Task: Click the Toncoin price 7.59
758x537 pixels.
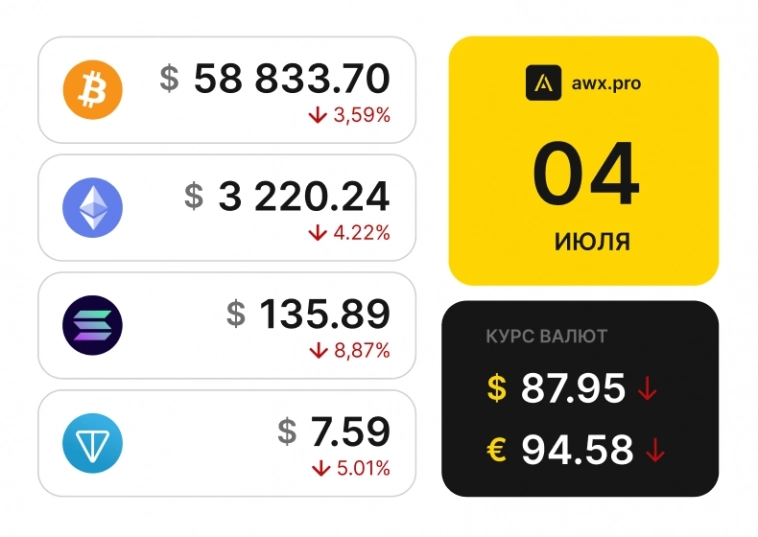Action: coord(349,433)
